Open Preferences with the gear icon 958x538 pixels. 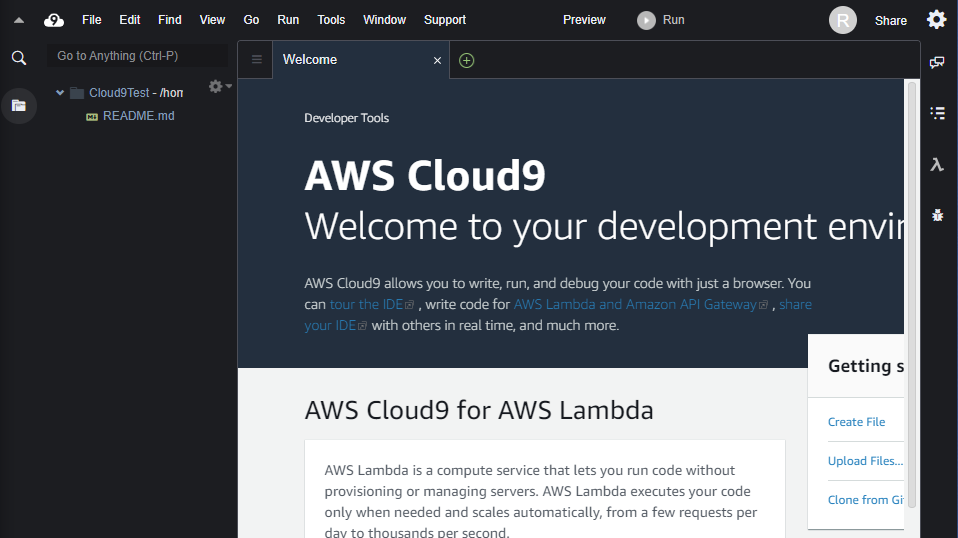click(x=936, y=20)
